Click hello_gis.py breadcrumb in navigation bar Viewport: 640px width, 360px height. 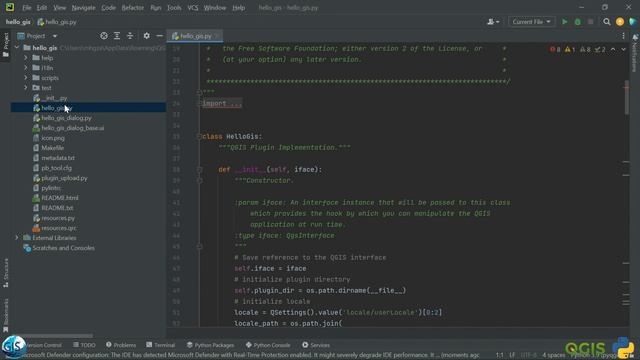coord(57,22)
